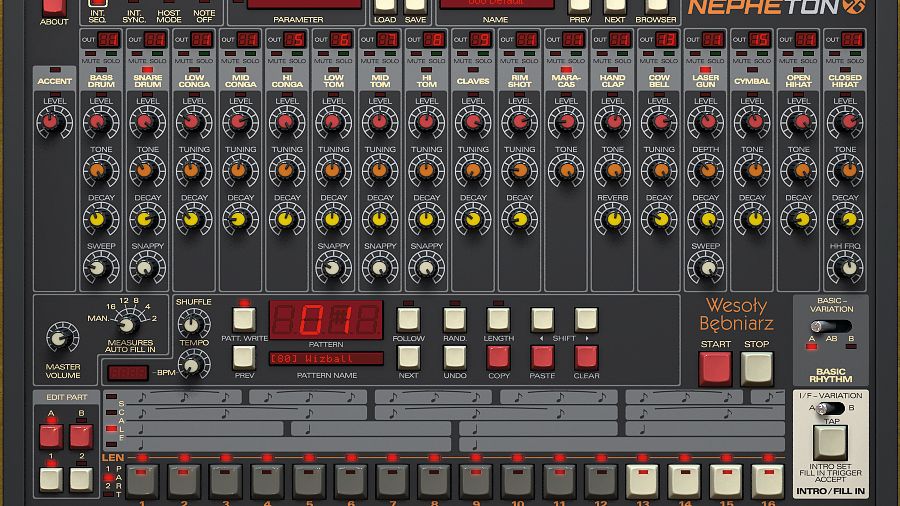Click the TEMPO knob
This screenshot has width=900, height=506.
click(x=193, y=365)
